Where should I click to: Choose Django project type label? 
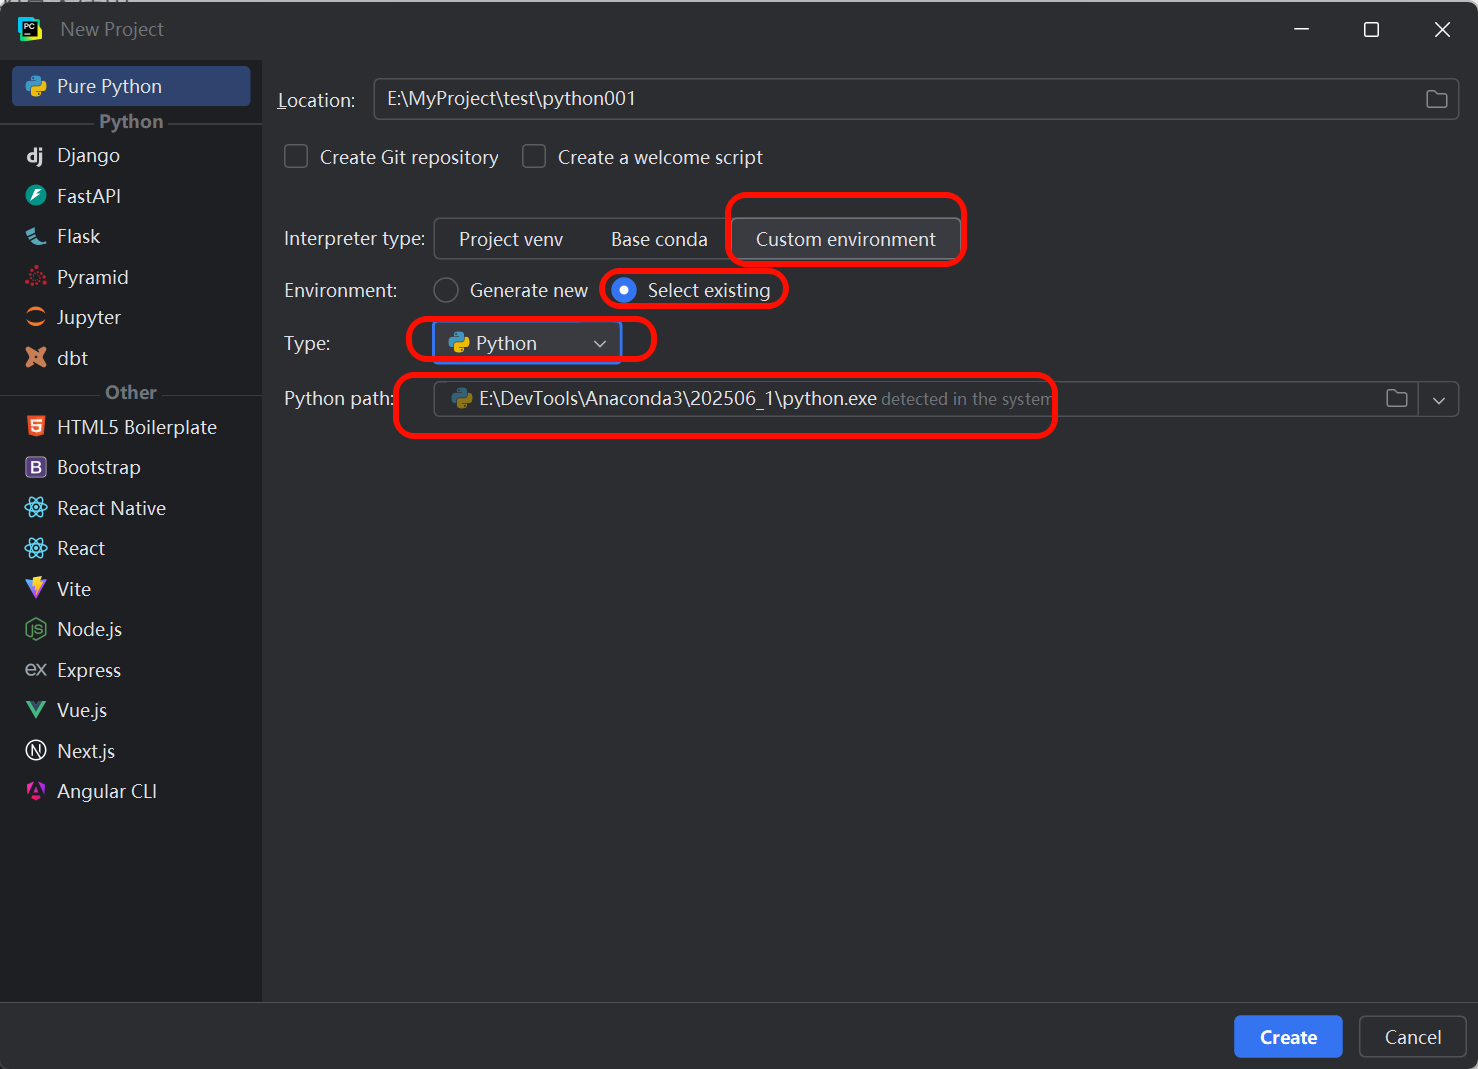click(x=88, y=156)
